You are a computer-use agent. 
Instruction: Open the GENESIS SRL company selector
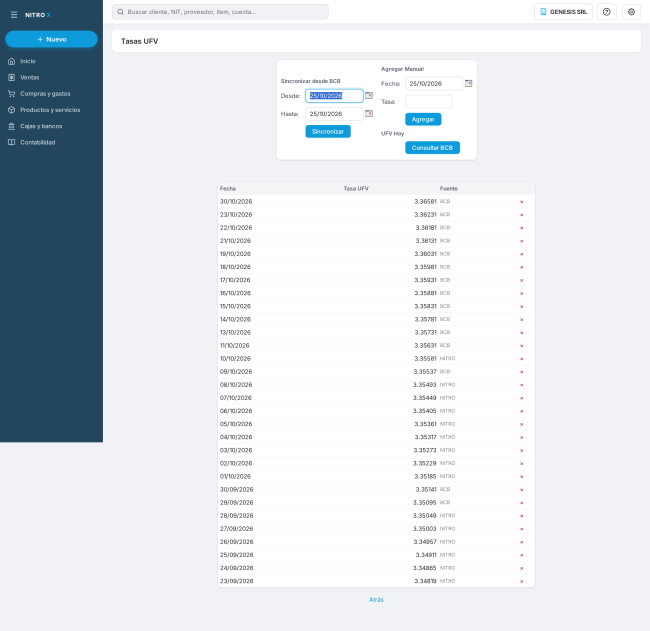[563, 12]
